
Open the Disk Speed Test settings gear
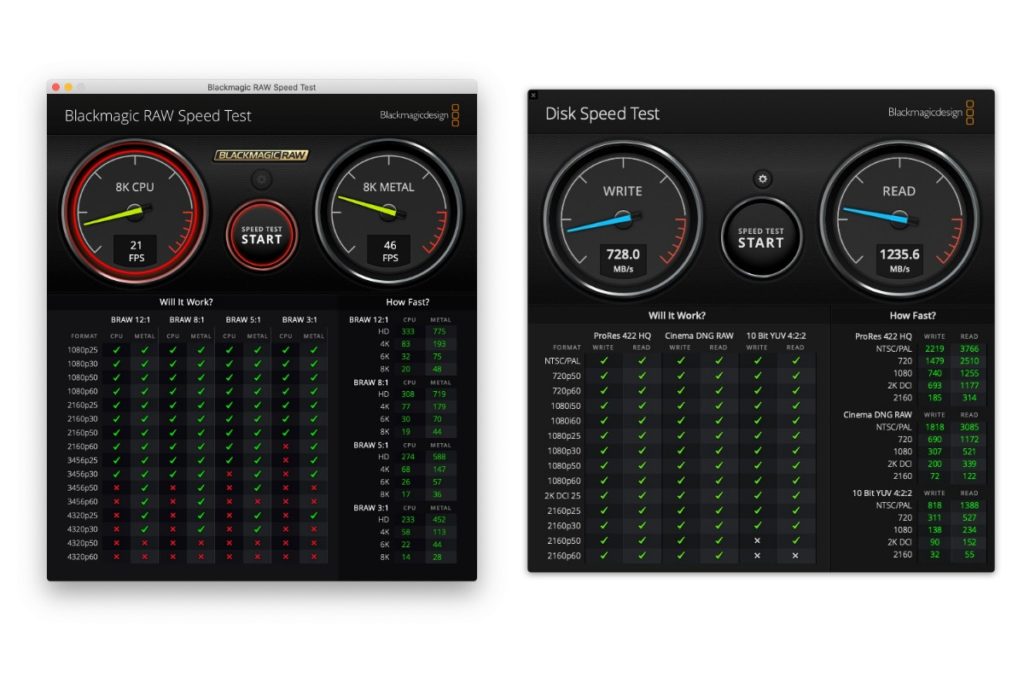click(x=762, y=177)
